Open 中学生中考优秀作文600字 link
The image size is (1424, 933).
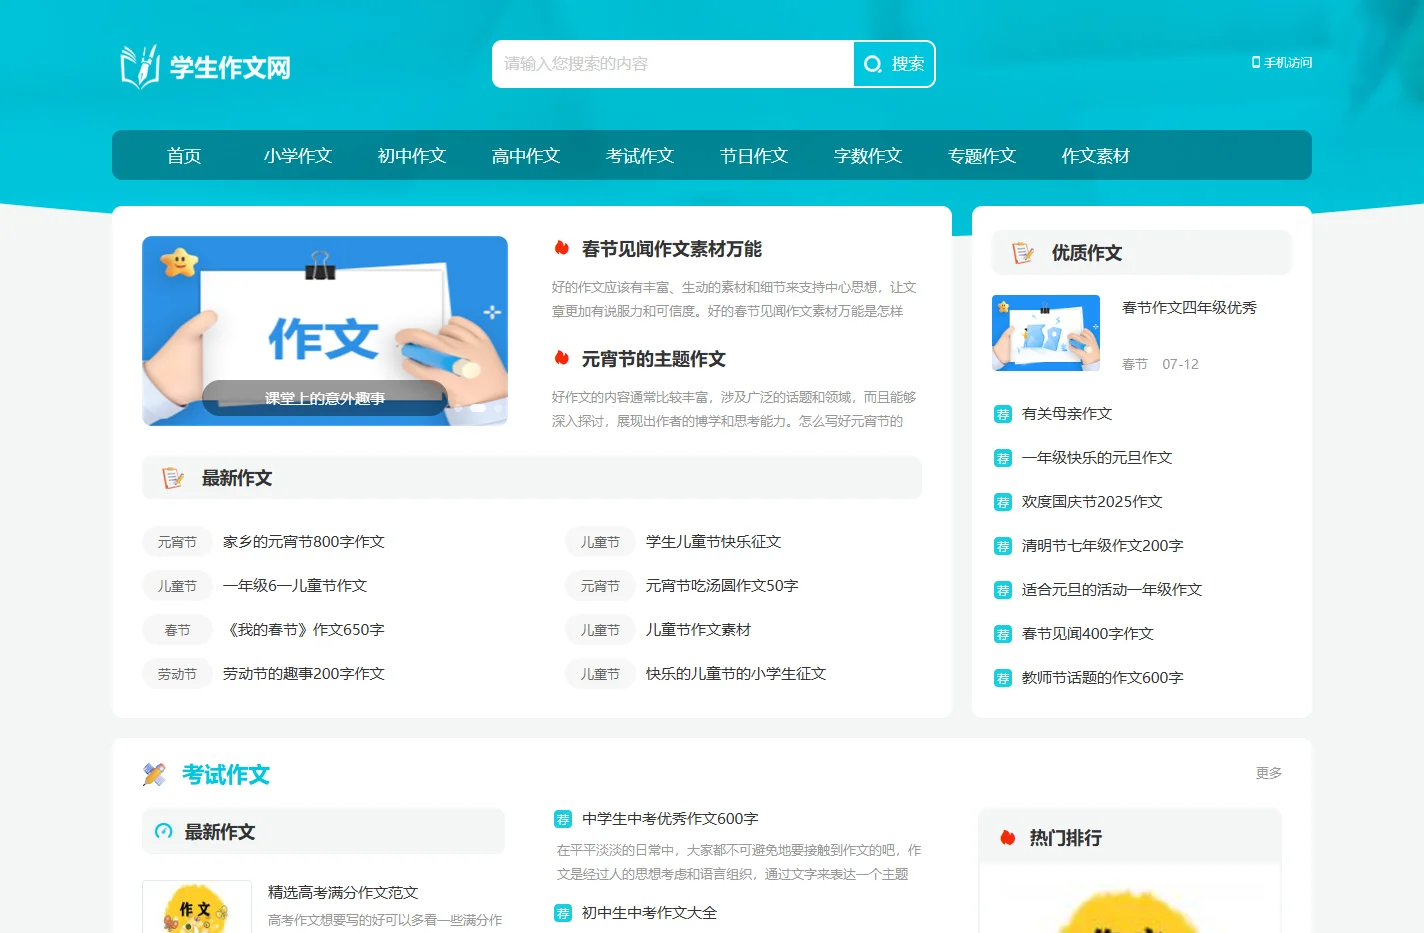670,819
